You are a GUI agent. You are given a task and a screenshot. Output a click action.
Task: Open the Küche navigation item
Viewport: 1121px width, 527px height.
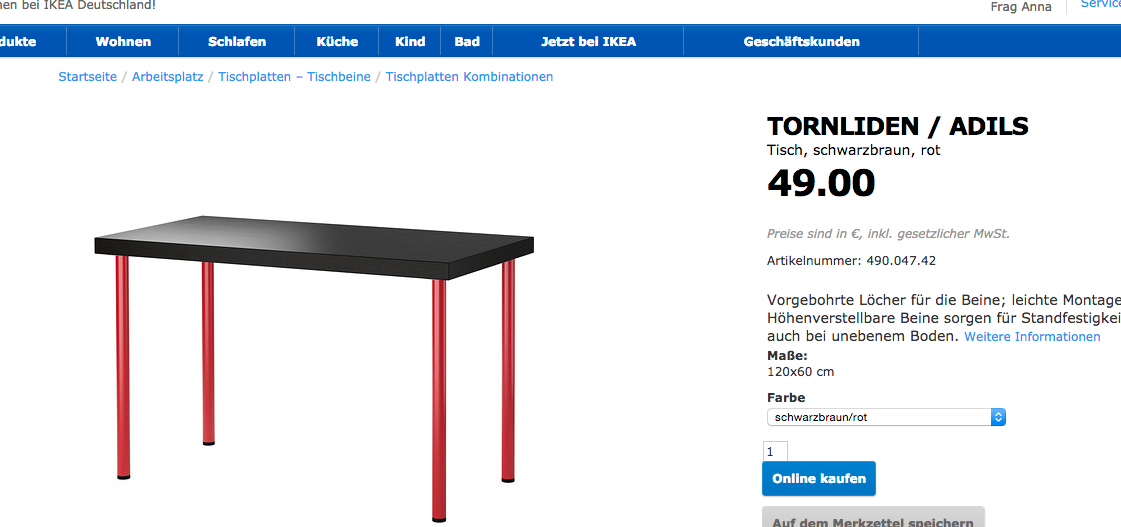(x=337, y=41)
